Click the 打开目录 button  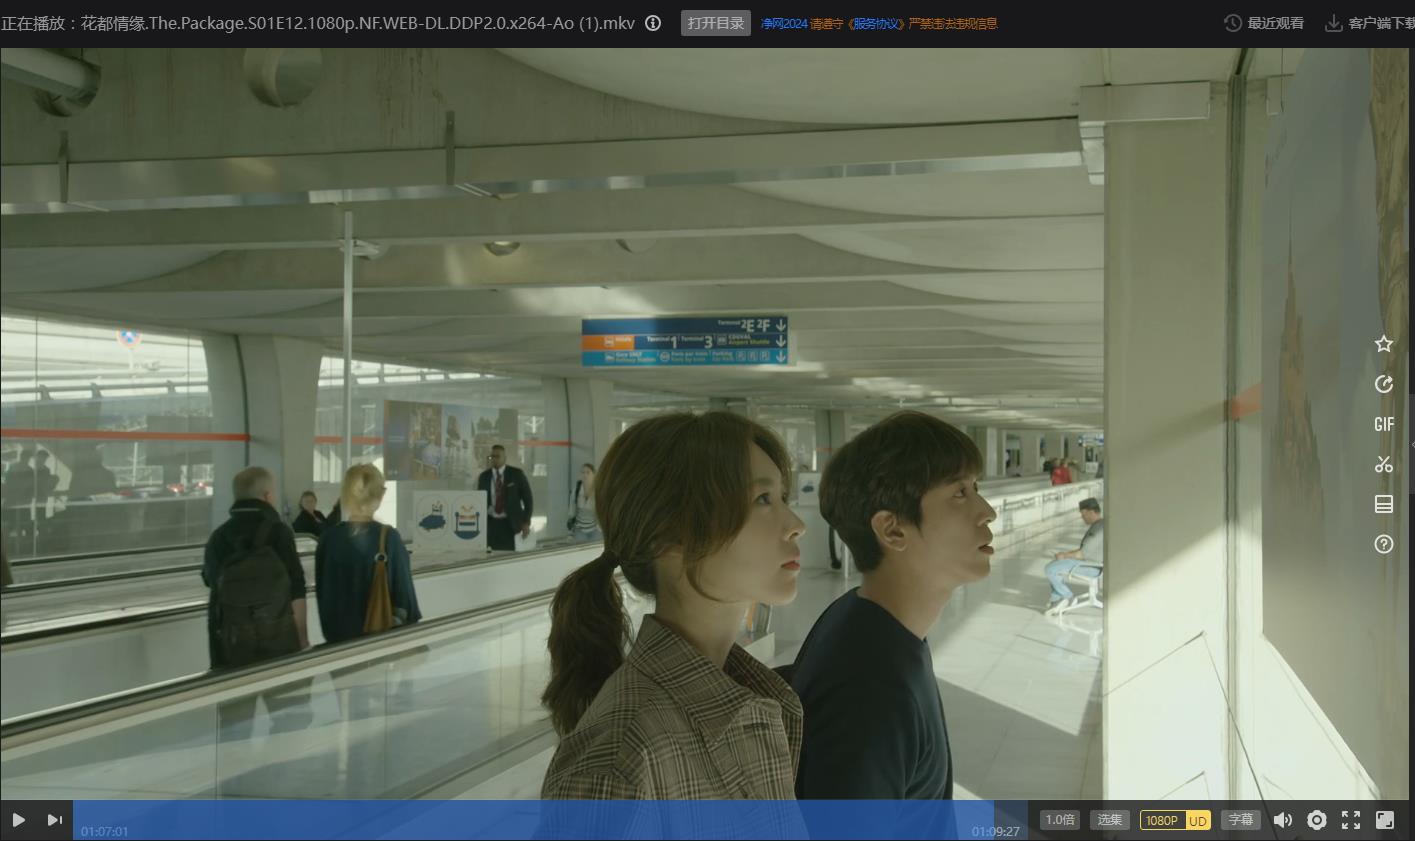715,23
